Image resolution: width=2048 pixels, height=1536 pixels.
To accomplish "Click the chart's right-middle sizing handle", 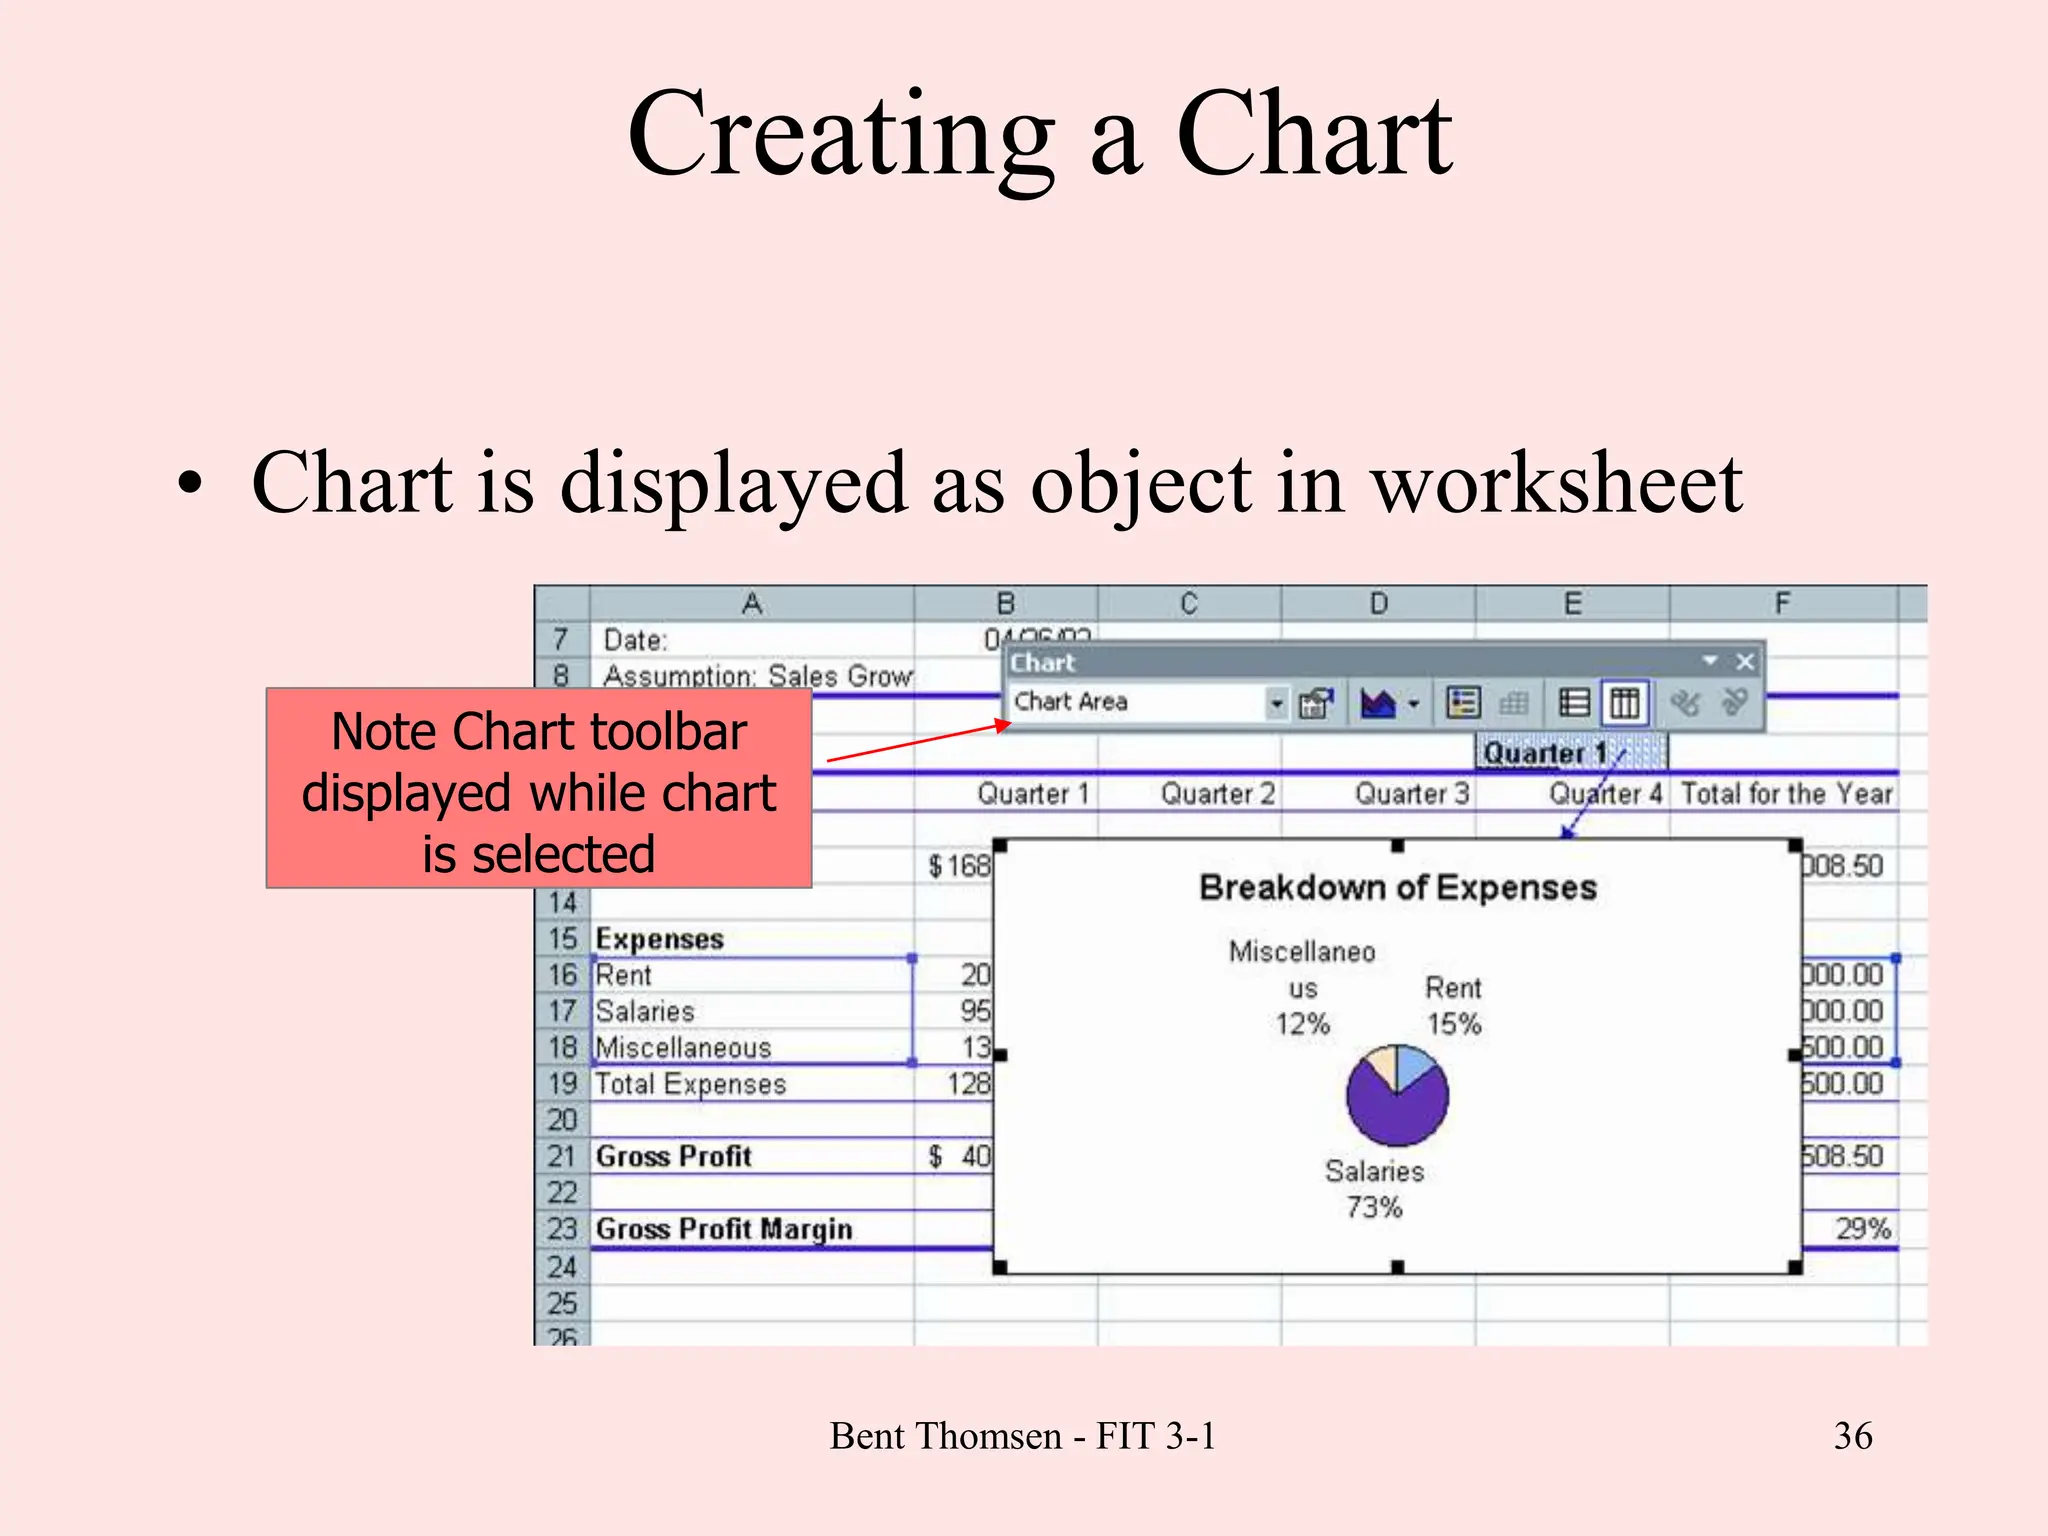I will point(1795,1055).
